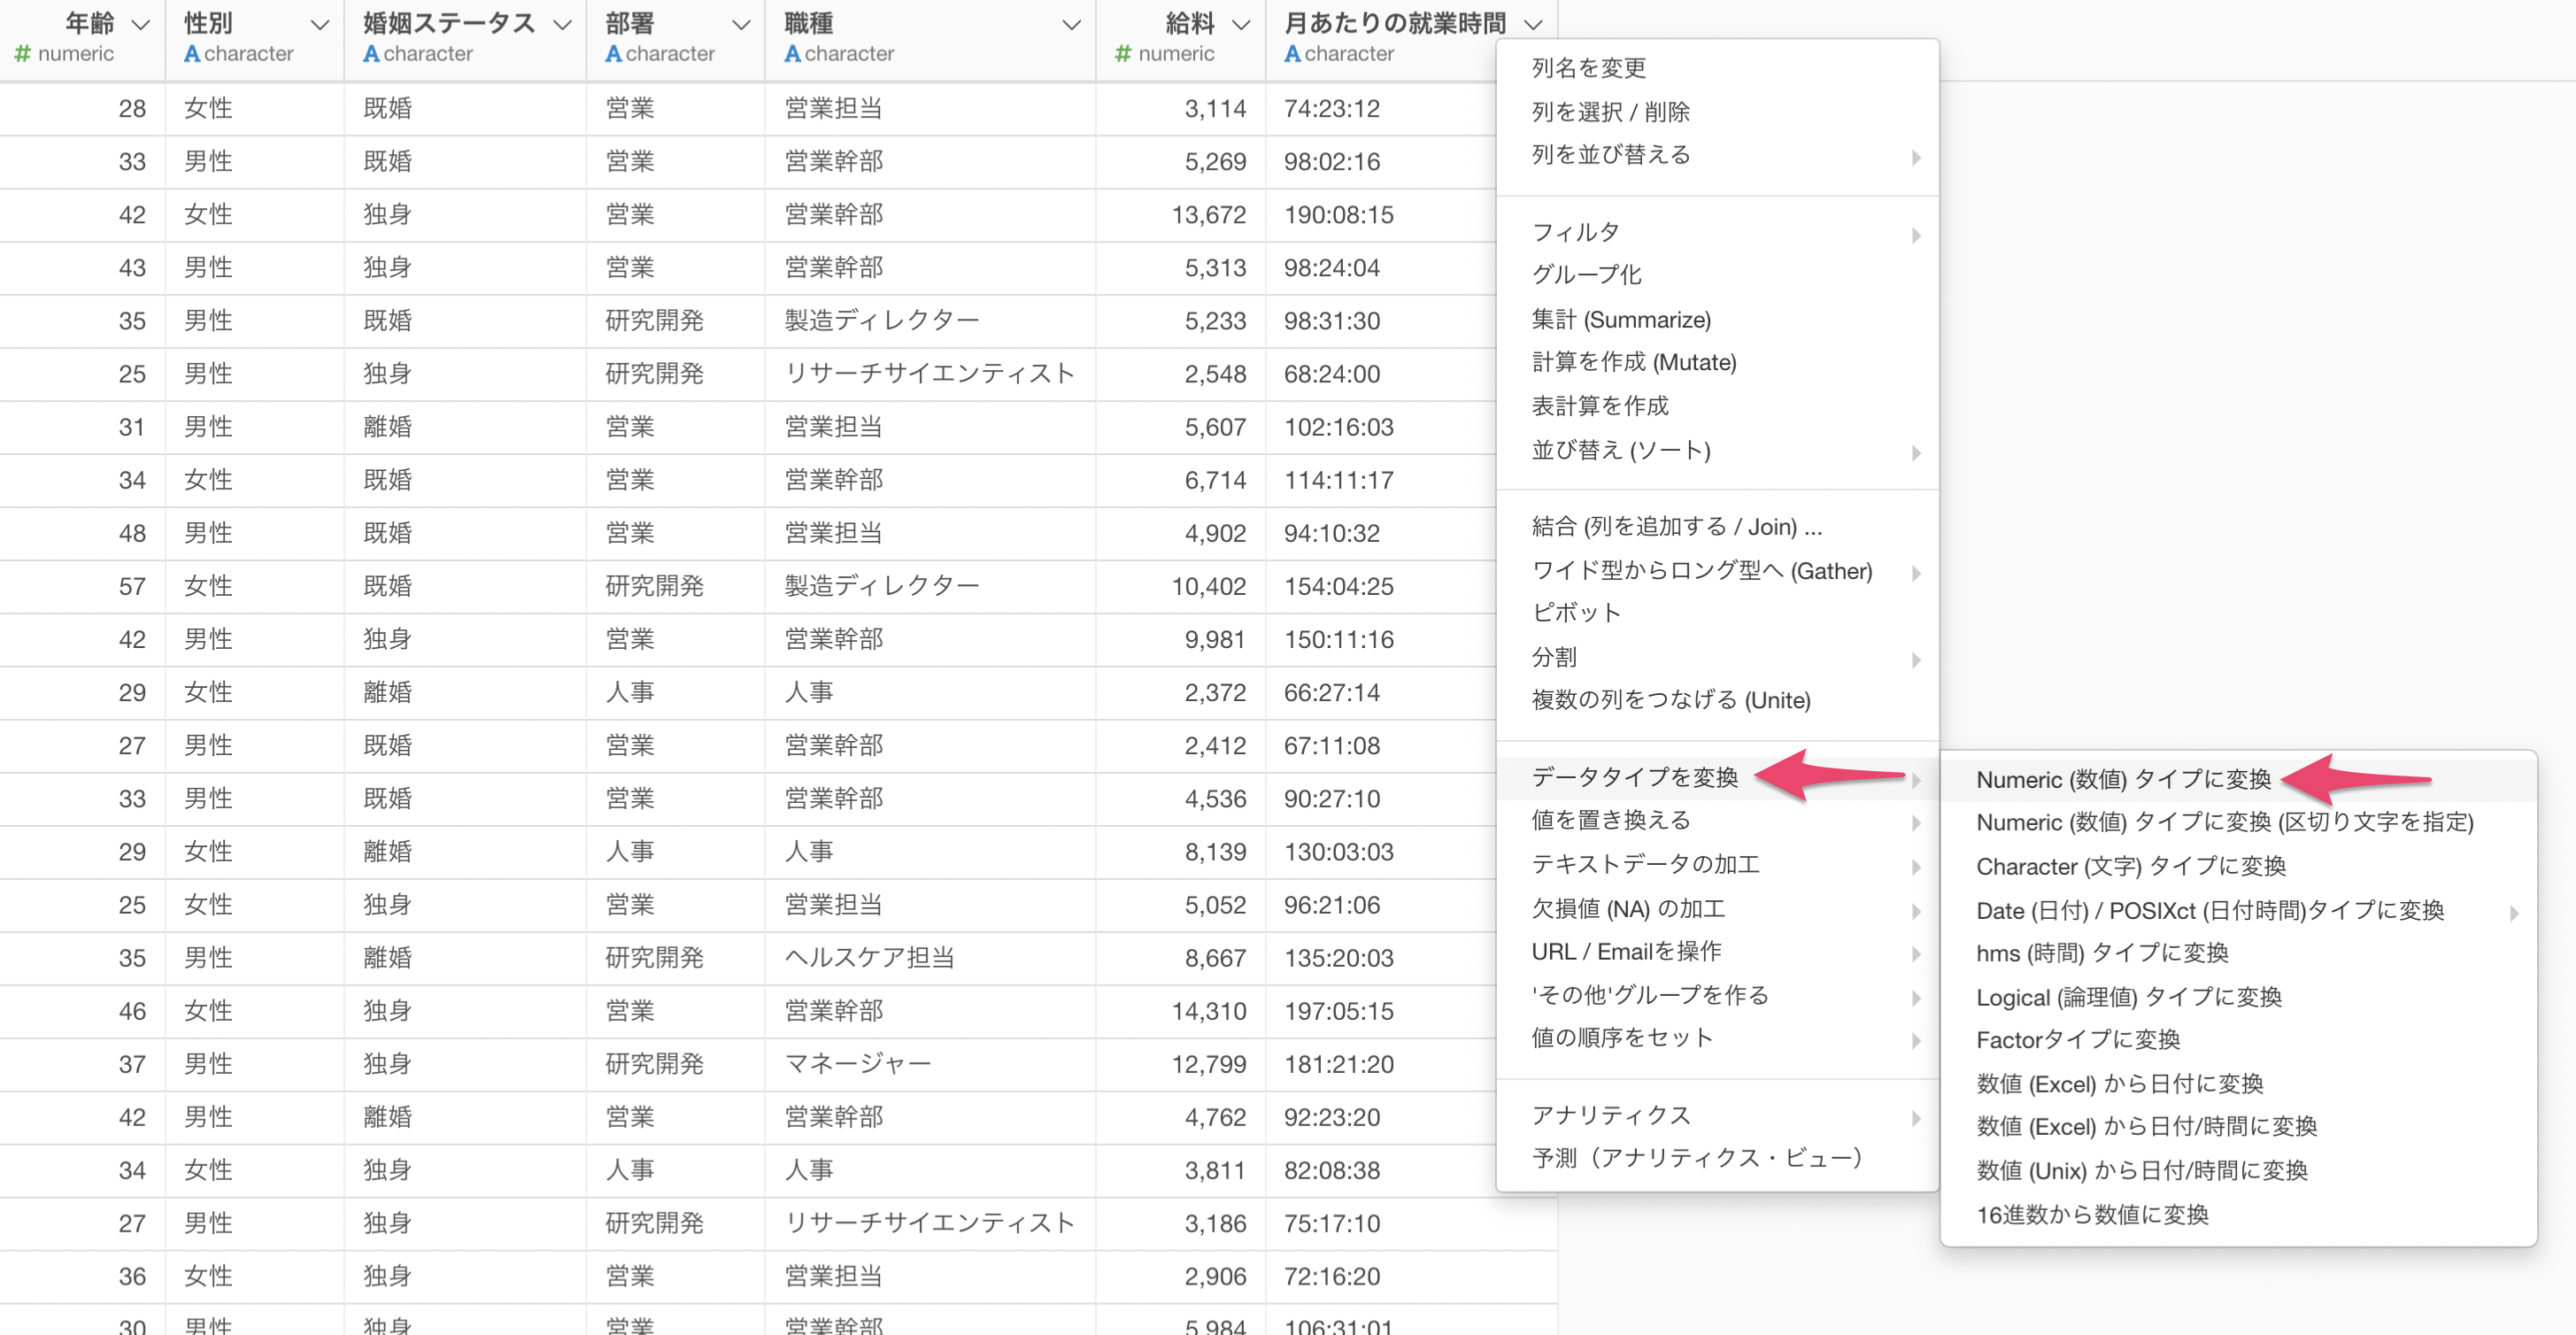Open 部署 column header dropdown arrow
This screenshot has width=2576, height=1335.
point(741,24)
